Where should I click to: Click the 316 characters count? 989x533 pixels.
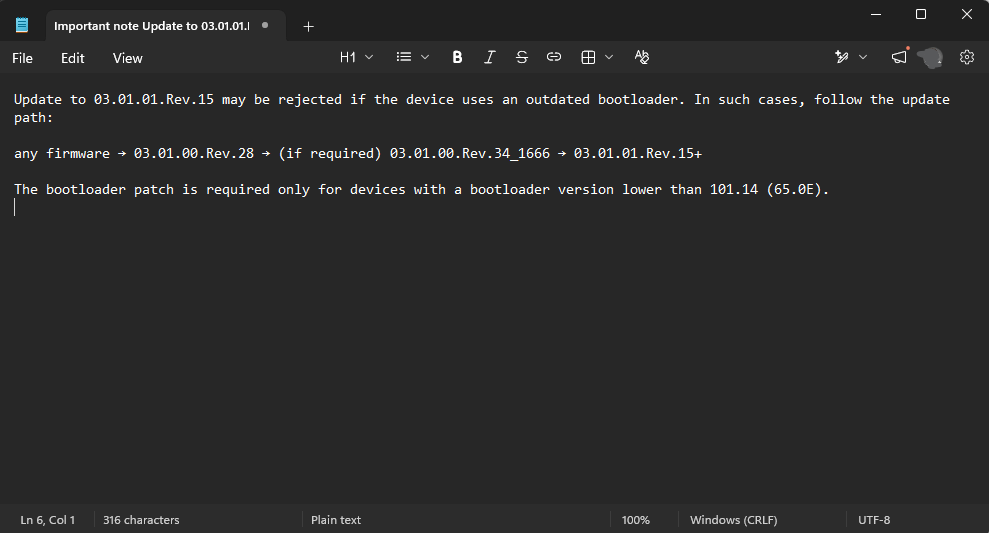click(x=141, y=520)
